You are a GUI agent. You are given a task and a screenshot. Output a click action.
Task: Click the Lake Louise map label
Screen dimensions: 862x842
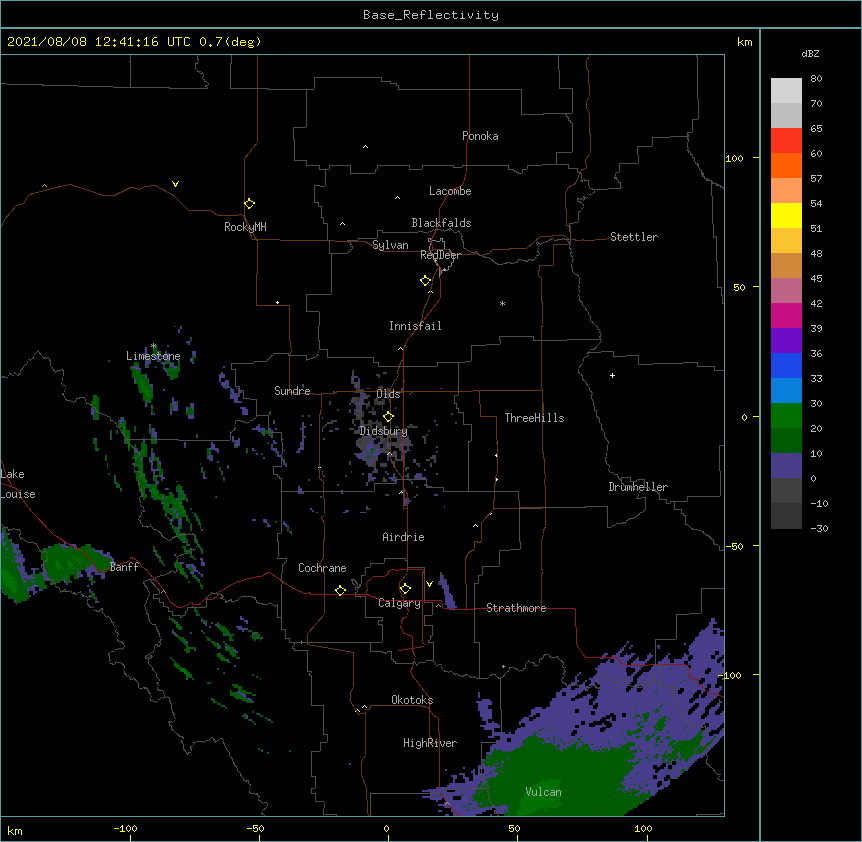[18, 484]
